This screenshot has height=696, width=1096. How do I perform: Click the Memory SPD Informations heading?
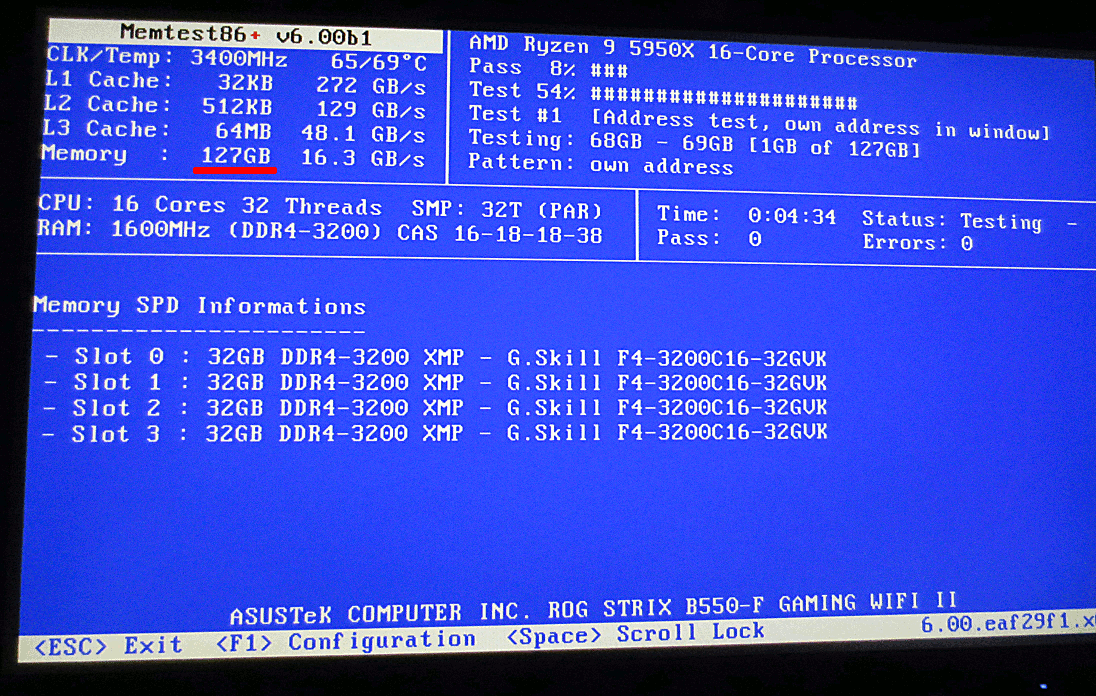tap(199, 305)
